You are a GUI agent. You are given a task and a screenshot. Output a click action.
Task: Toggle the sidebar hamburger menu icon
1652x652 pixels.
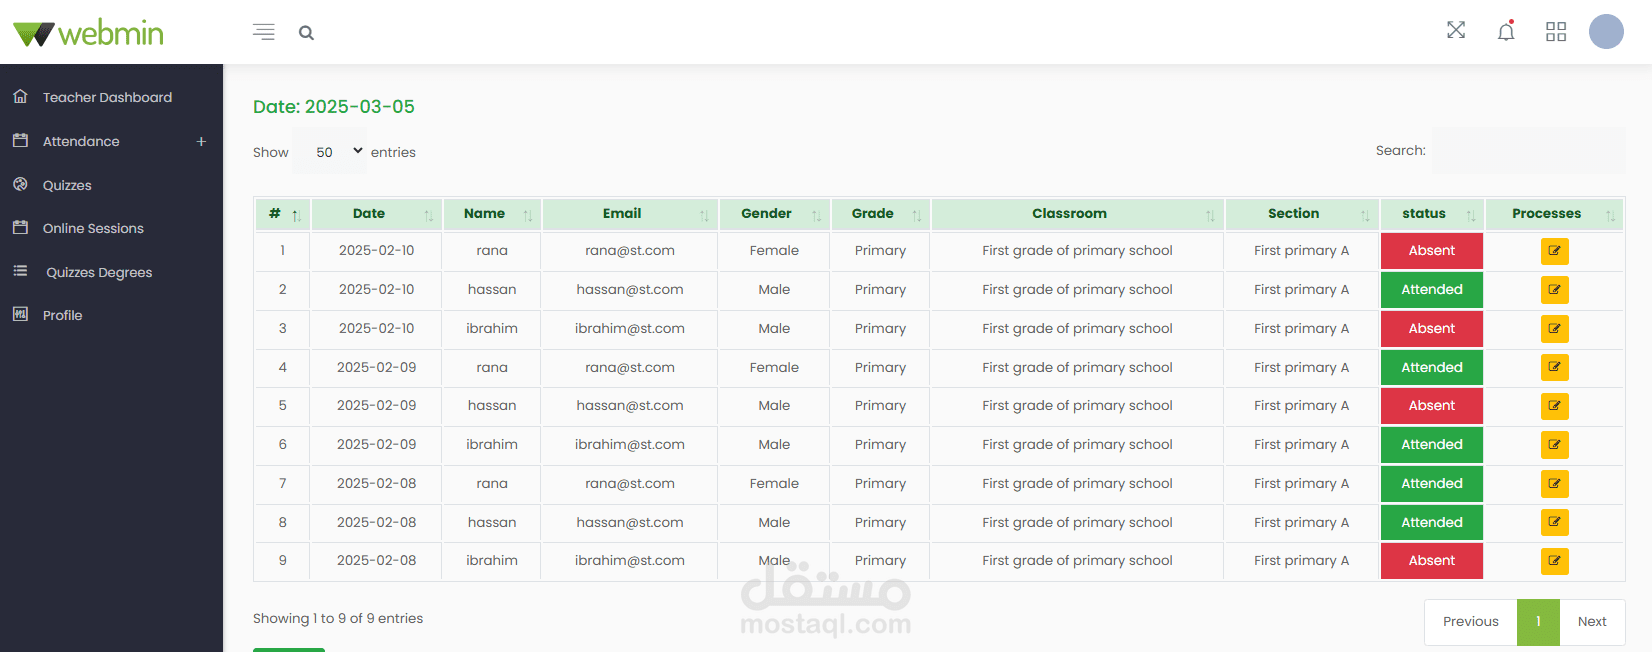tap(264, 32)
